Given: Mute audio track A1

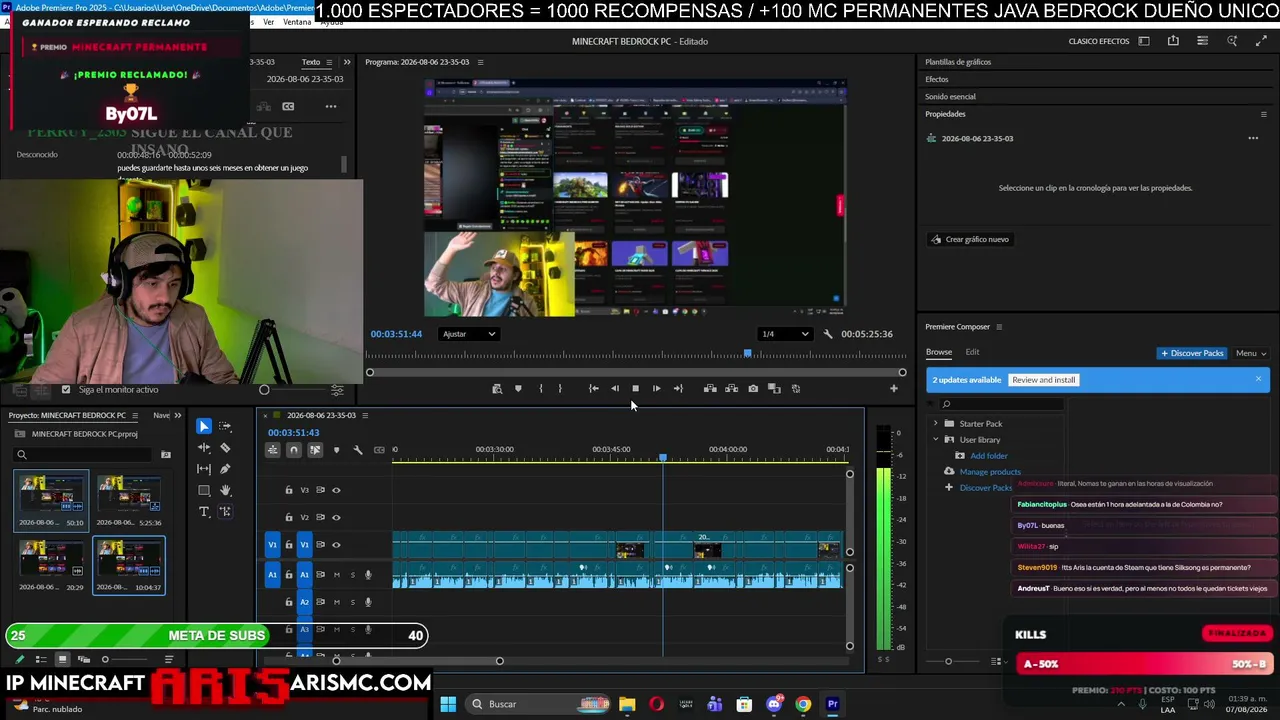Looking at the screenshot, I should click(336, 575).
